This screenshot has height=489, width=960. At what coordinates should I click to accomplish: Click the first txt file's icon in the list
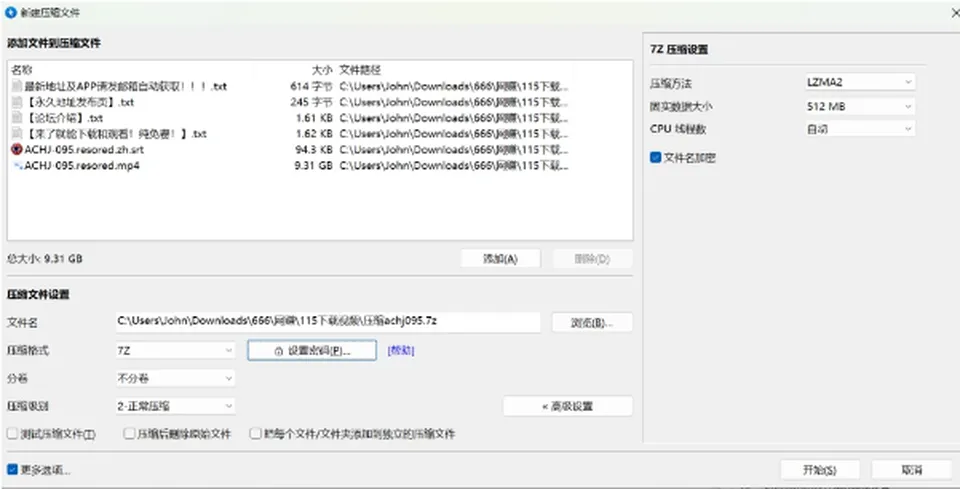(x=17, y=86)
